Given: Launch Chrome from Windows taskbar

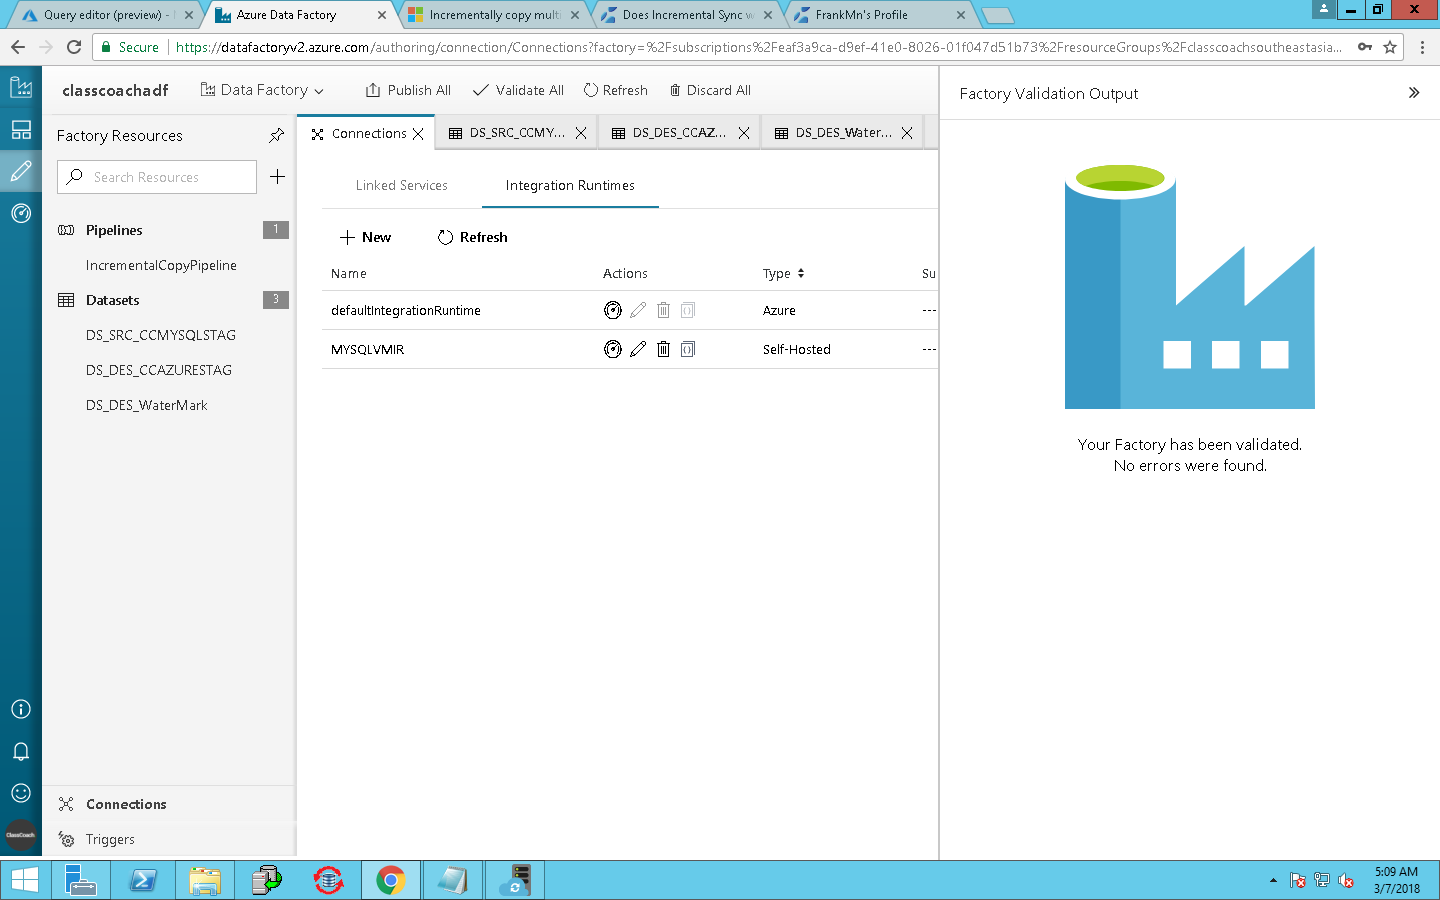Looking at the screenshot, I should [391, 880].
